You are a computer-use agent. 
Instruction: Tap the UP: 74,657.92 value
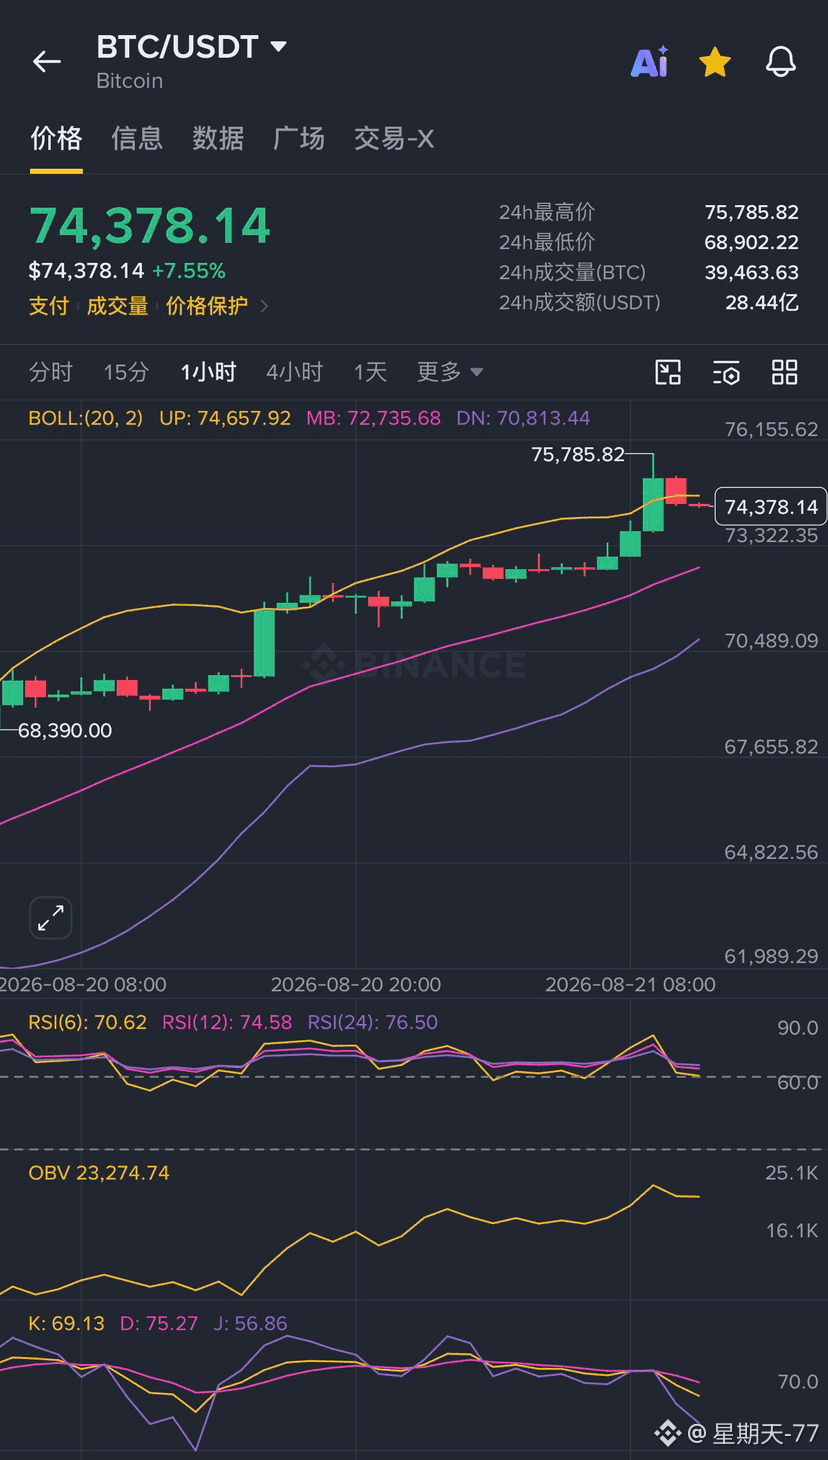tap(225, 418)
